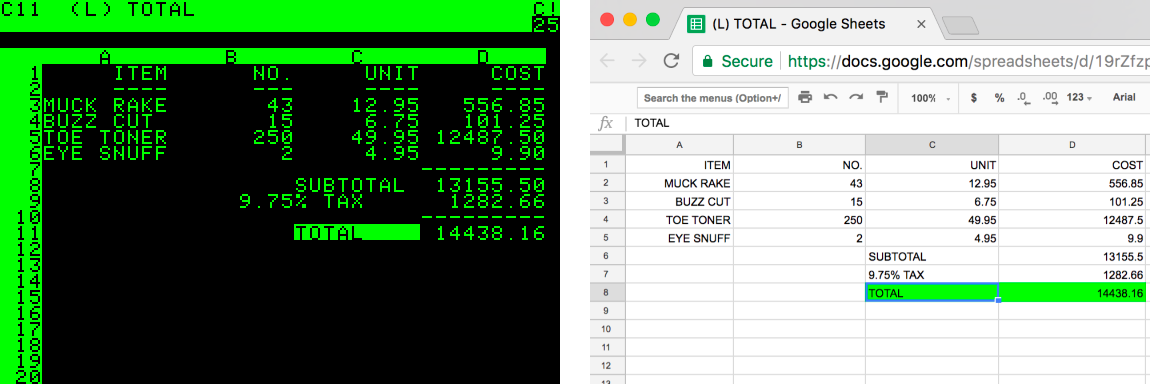Click the 9.75% TAX cell in Sheets
This screenshot has width=1150, height=384.
pos(932,276)
